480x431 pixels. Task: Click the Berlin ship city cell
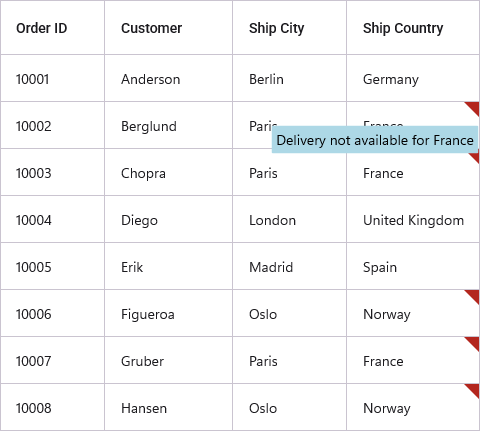289,78
